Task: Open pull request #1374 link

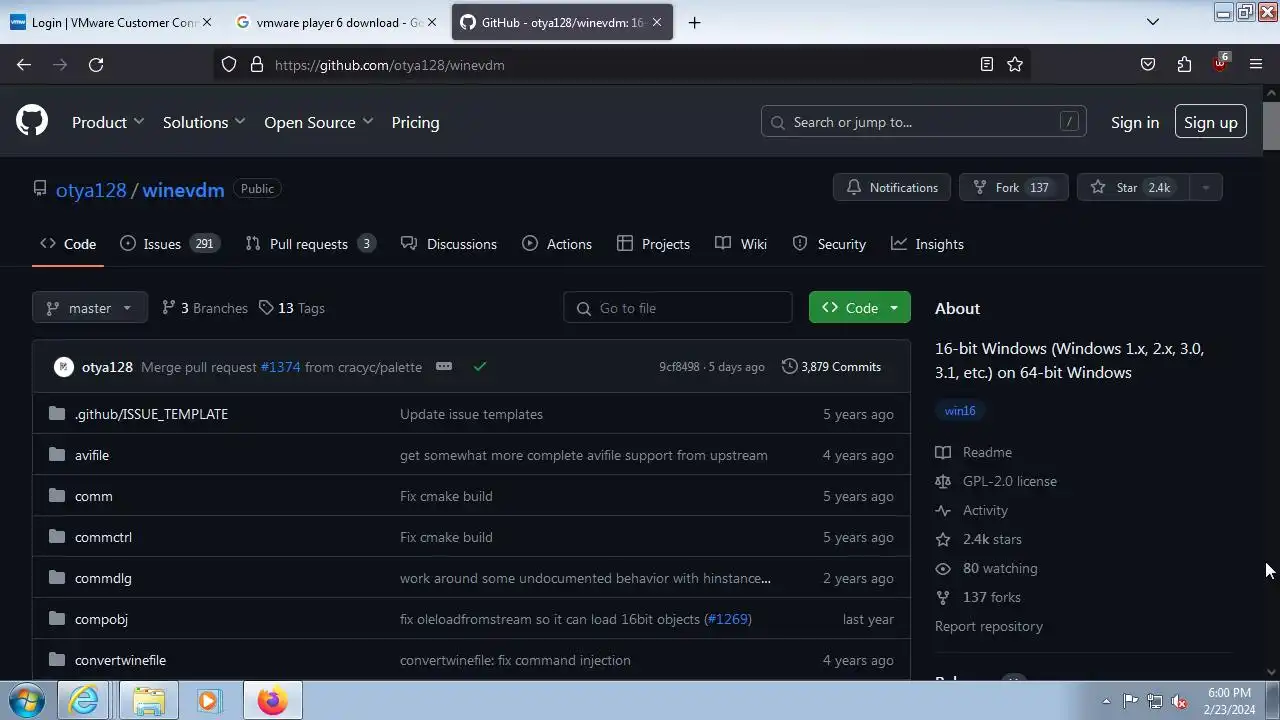Action: click(x=280, y=367)
